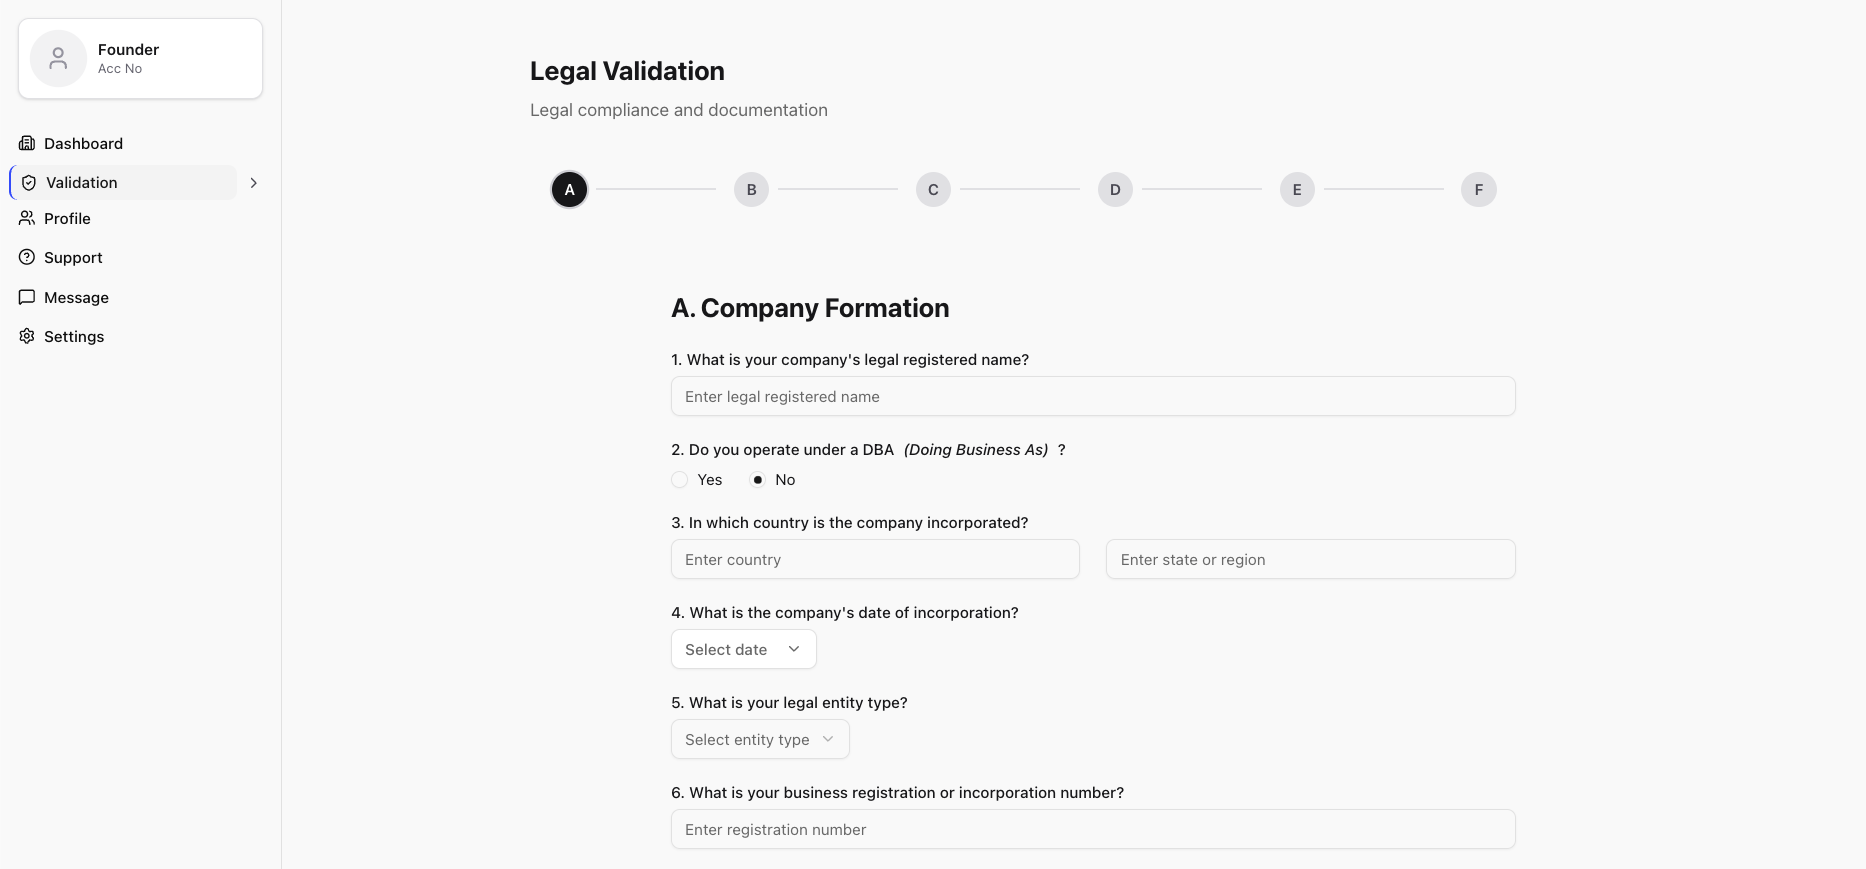Click the Message speech-bubble icon
This screenshot has width=1866, height=869.
tap(27, 297)
